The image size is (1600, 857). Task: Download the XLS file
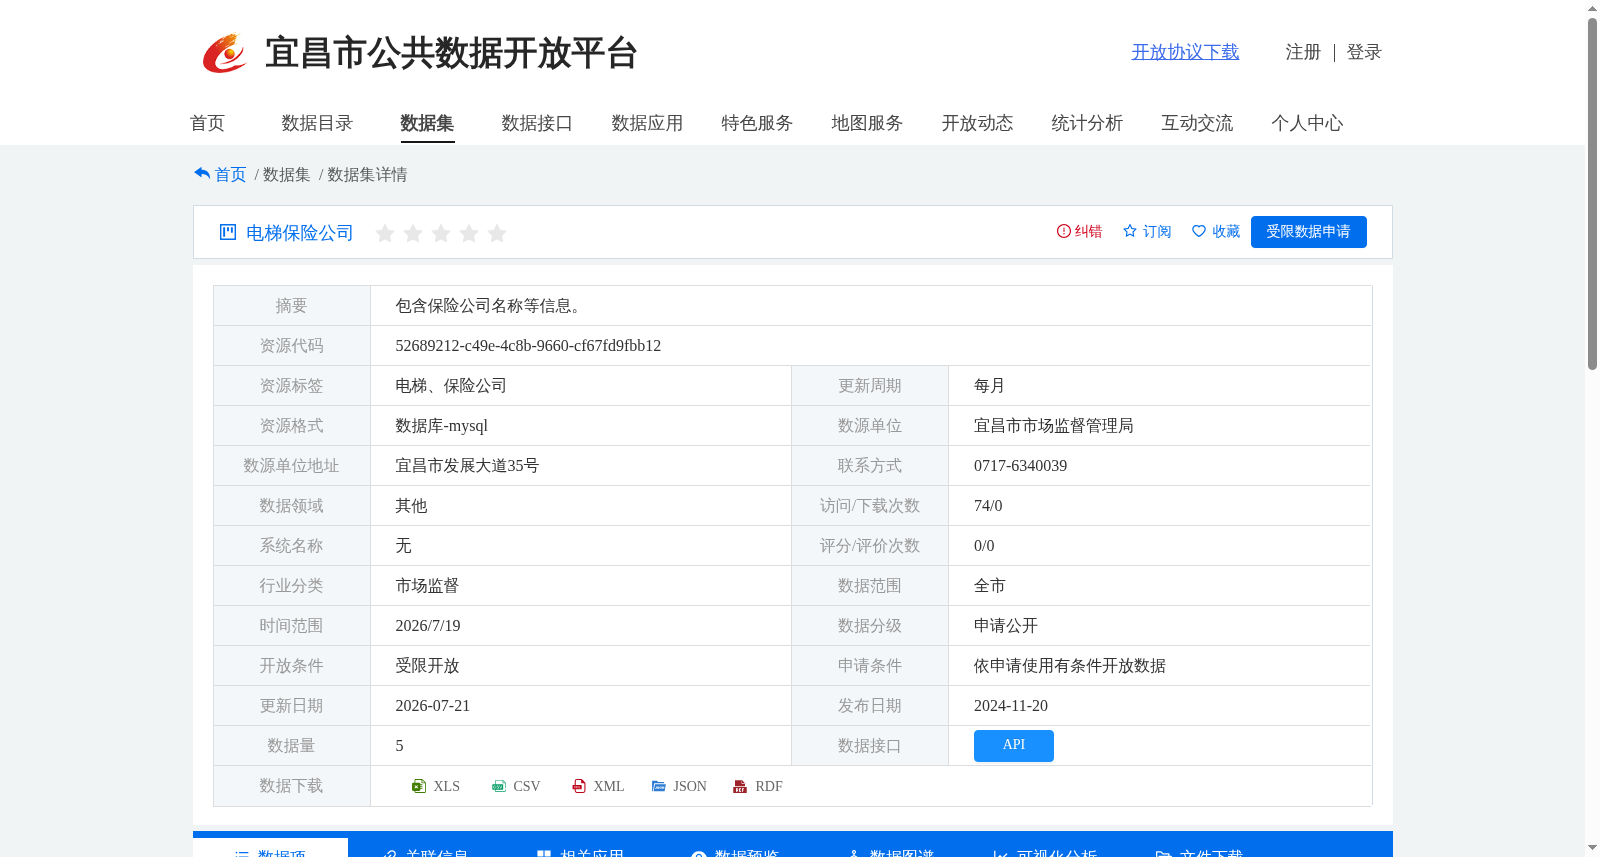436,786
